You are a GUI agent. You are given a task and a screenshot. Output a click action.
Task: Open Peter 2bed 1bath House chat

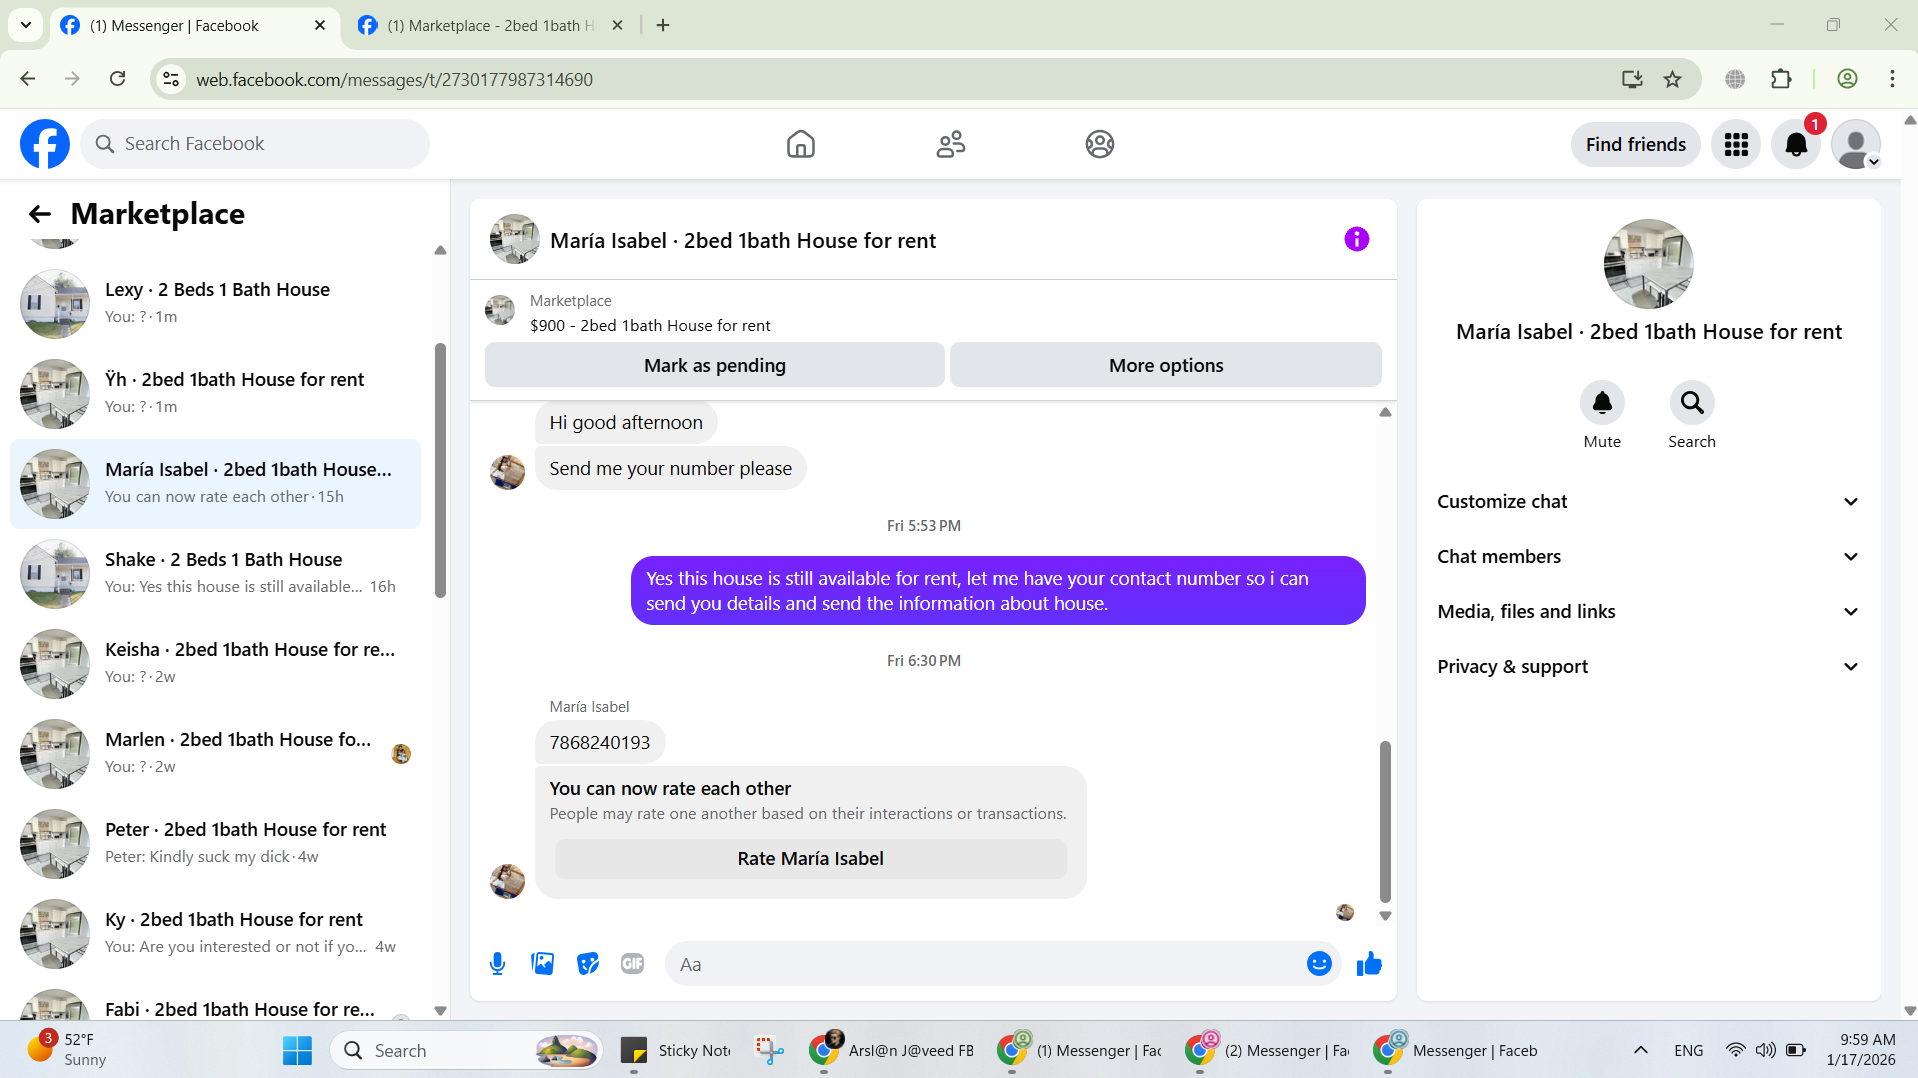(x=215, y=843)
